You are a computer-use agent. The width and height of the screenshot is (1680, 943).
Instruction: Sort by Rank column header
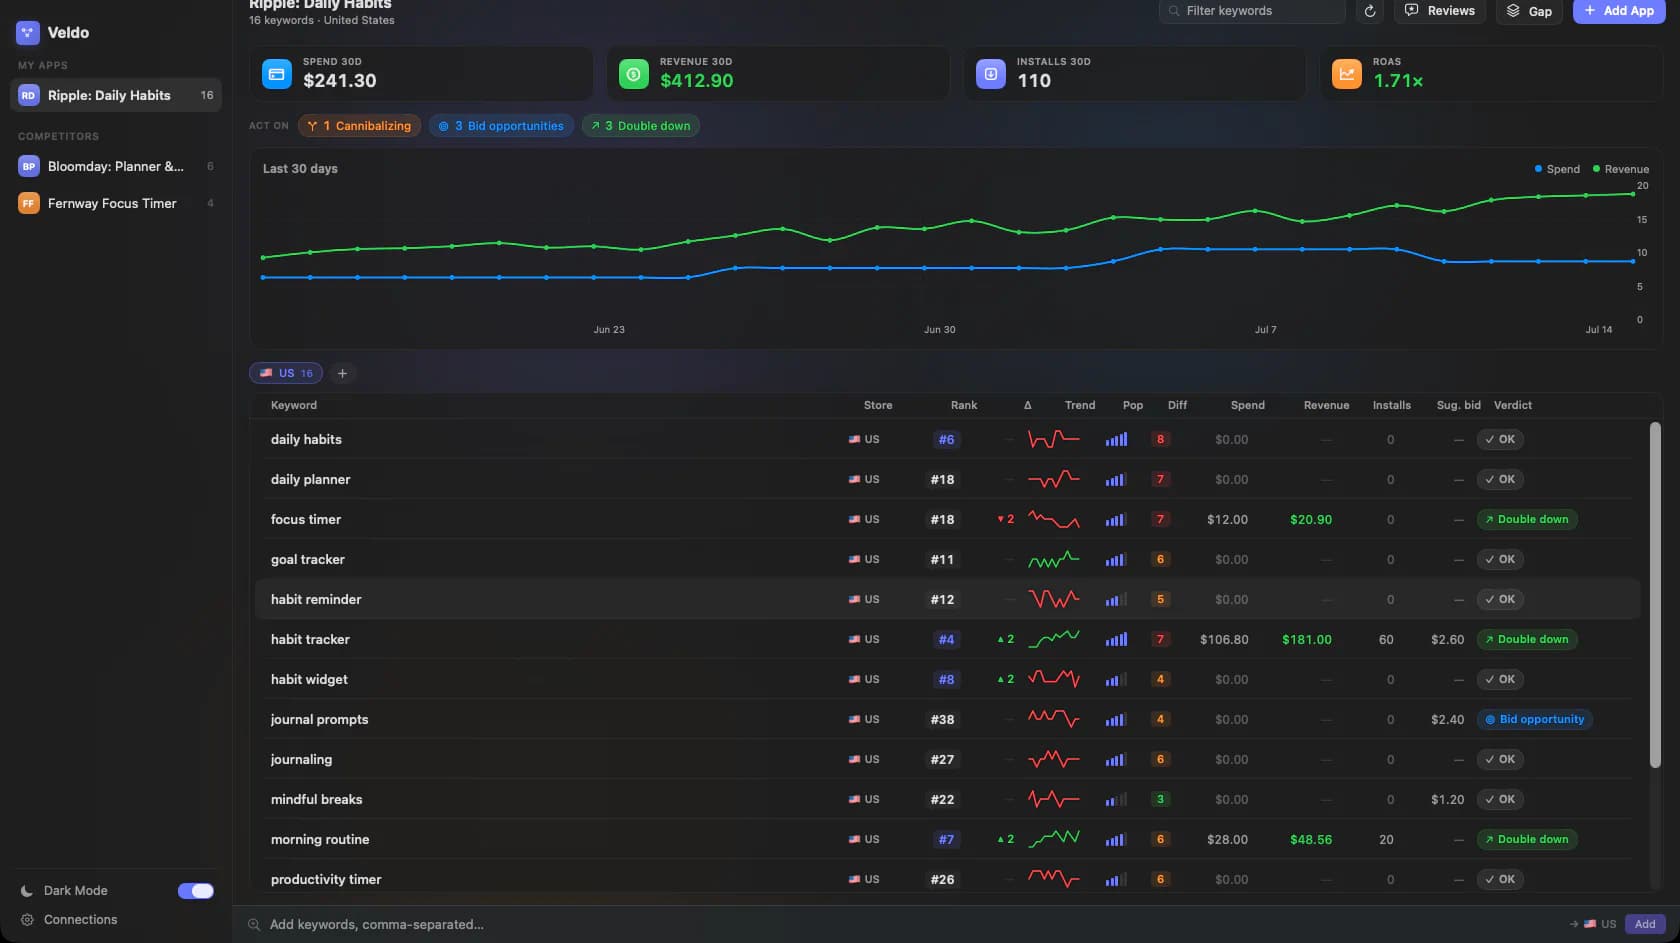coord(964,405)
